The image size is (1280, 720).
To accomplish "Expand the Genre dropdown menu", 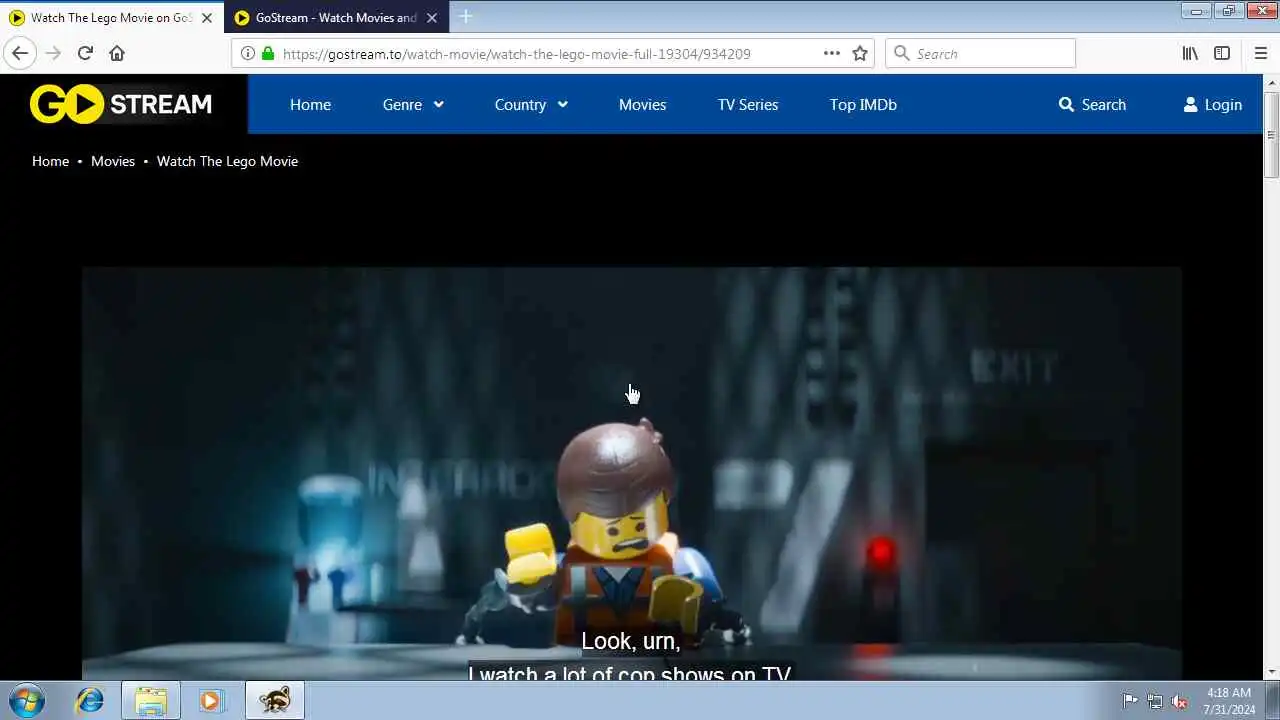I will coord(413,104).
